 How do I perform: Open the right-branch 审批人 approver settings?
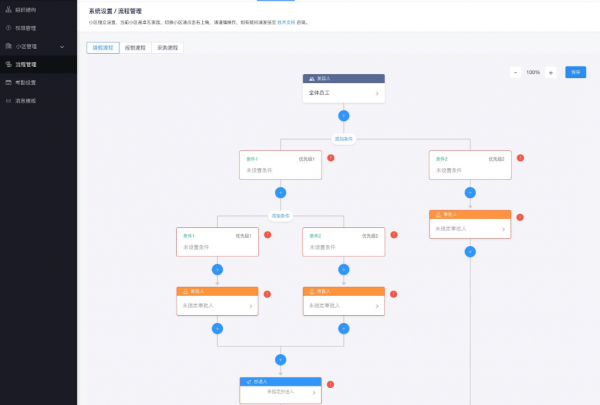pyautogui.click(x=470, y=229)
